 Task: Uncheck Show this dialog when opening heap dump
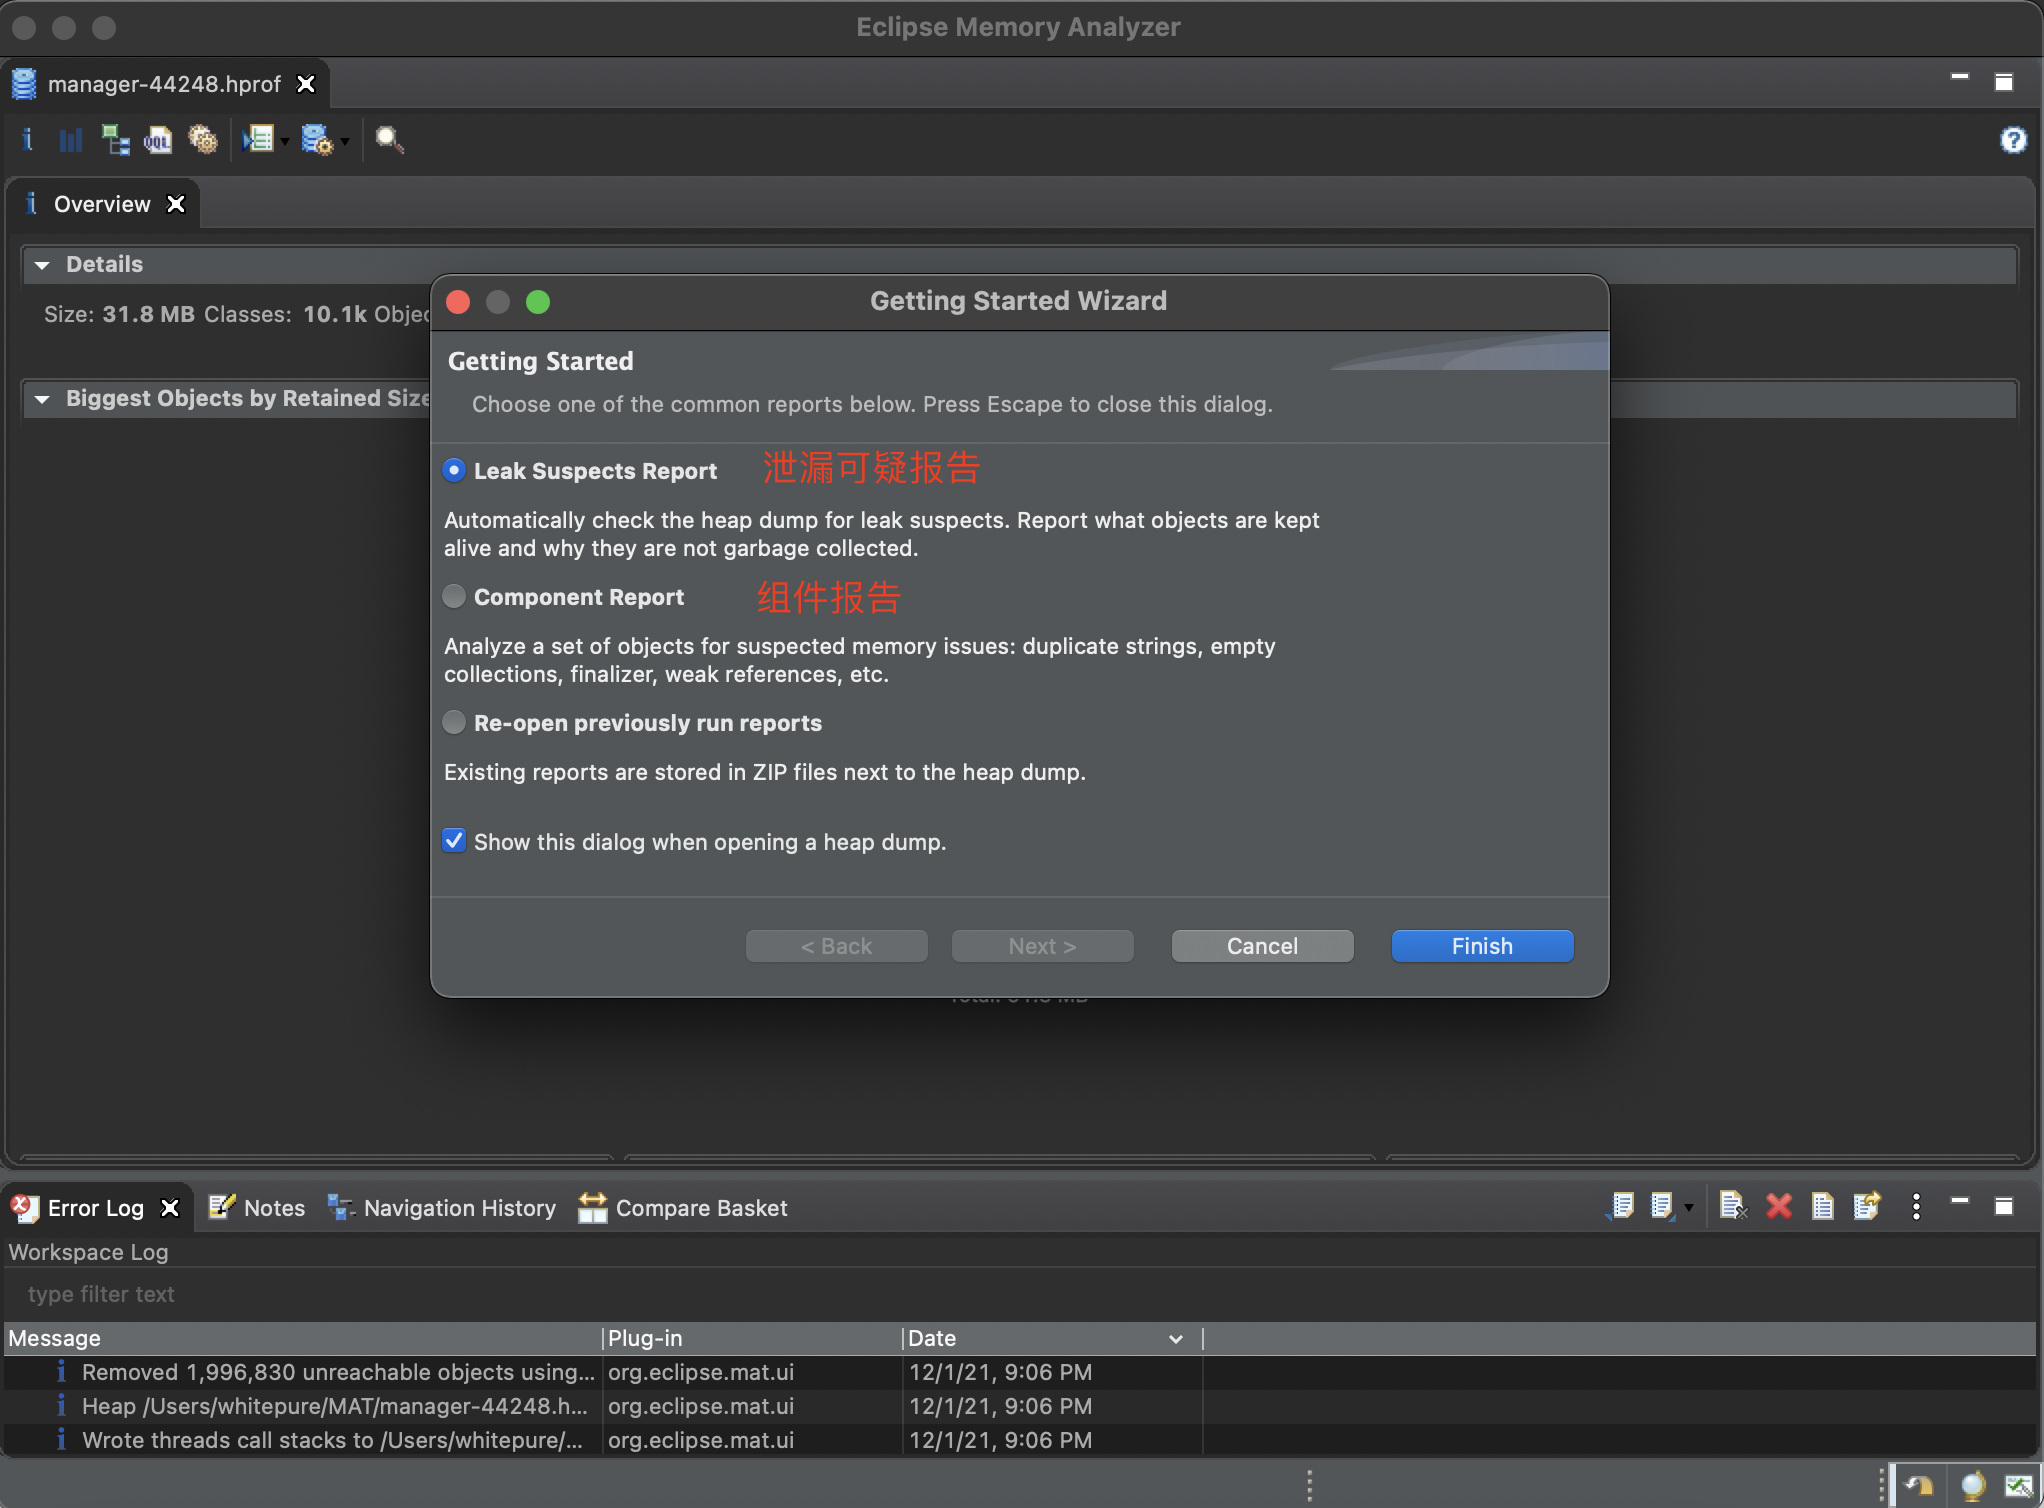[x=454, y=841]
